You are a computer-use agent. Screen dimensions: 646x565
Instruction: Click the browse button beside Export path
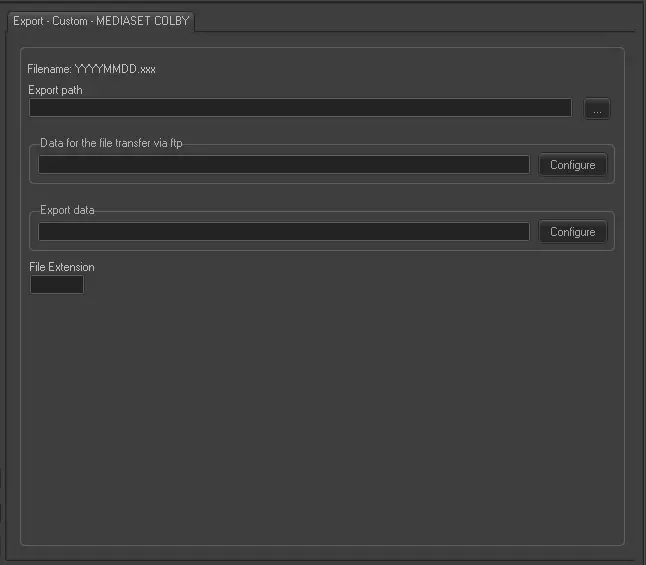[x=596, y=110]
